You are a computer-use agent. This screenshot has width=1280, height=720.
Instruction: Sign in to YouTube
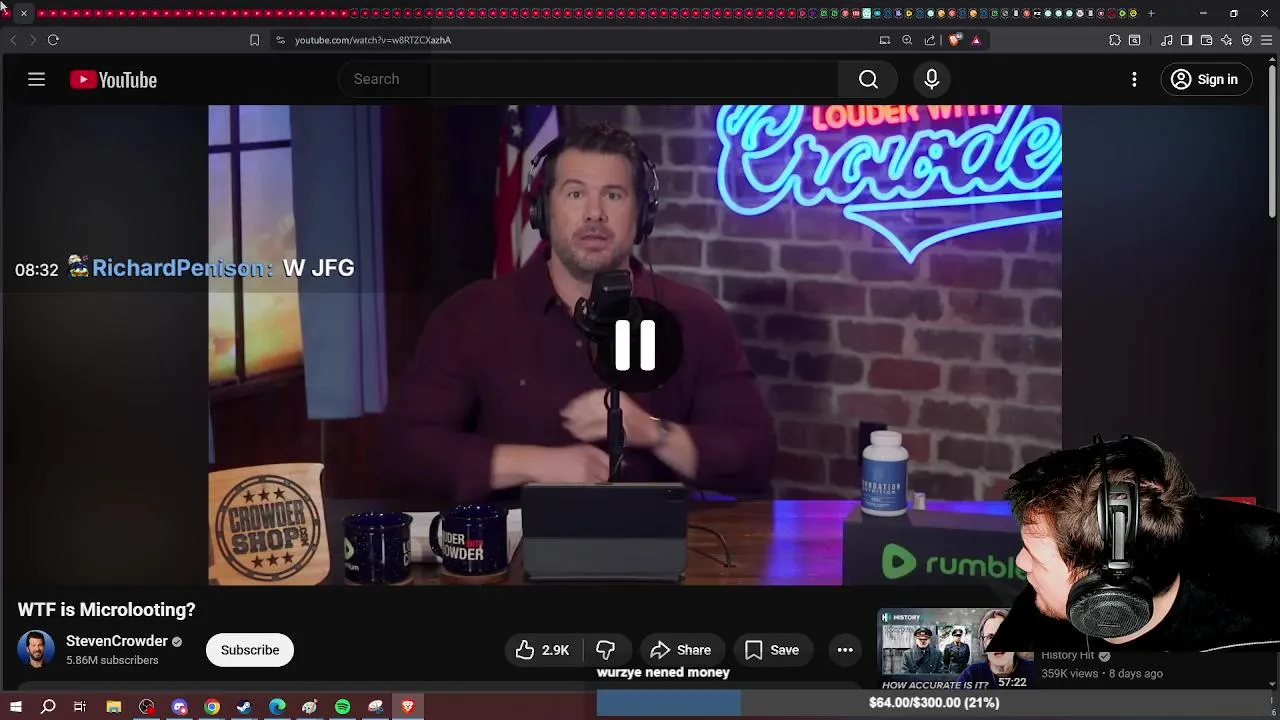(1205, 79)
